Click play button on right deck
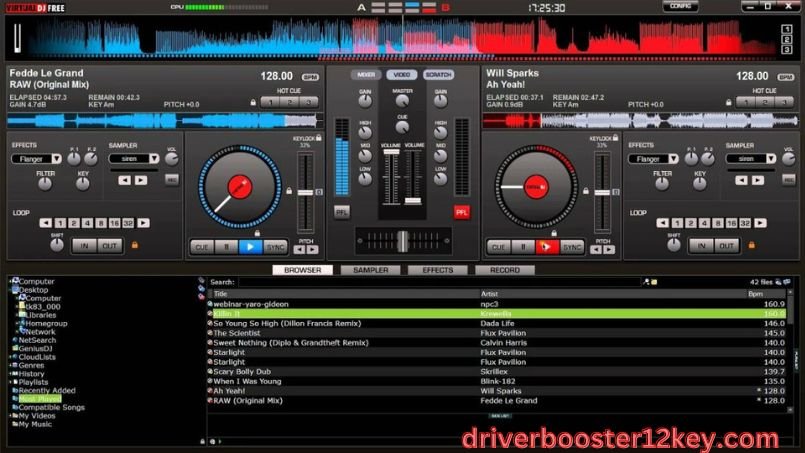The height and width of the screenshot is (453, 805). (x=547, y=247)
